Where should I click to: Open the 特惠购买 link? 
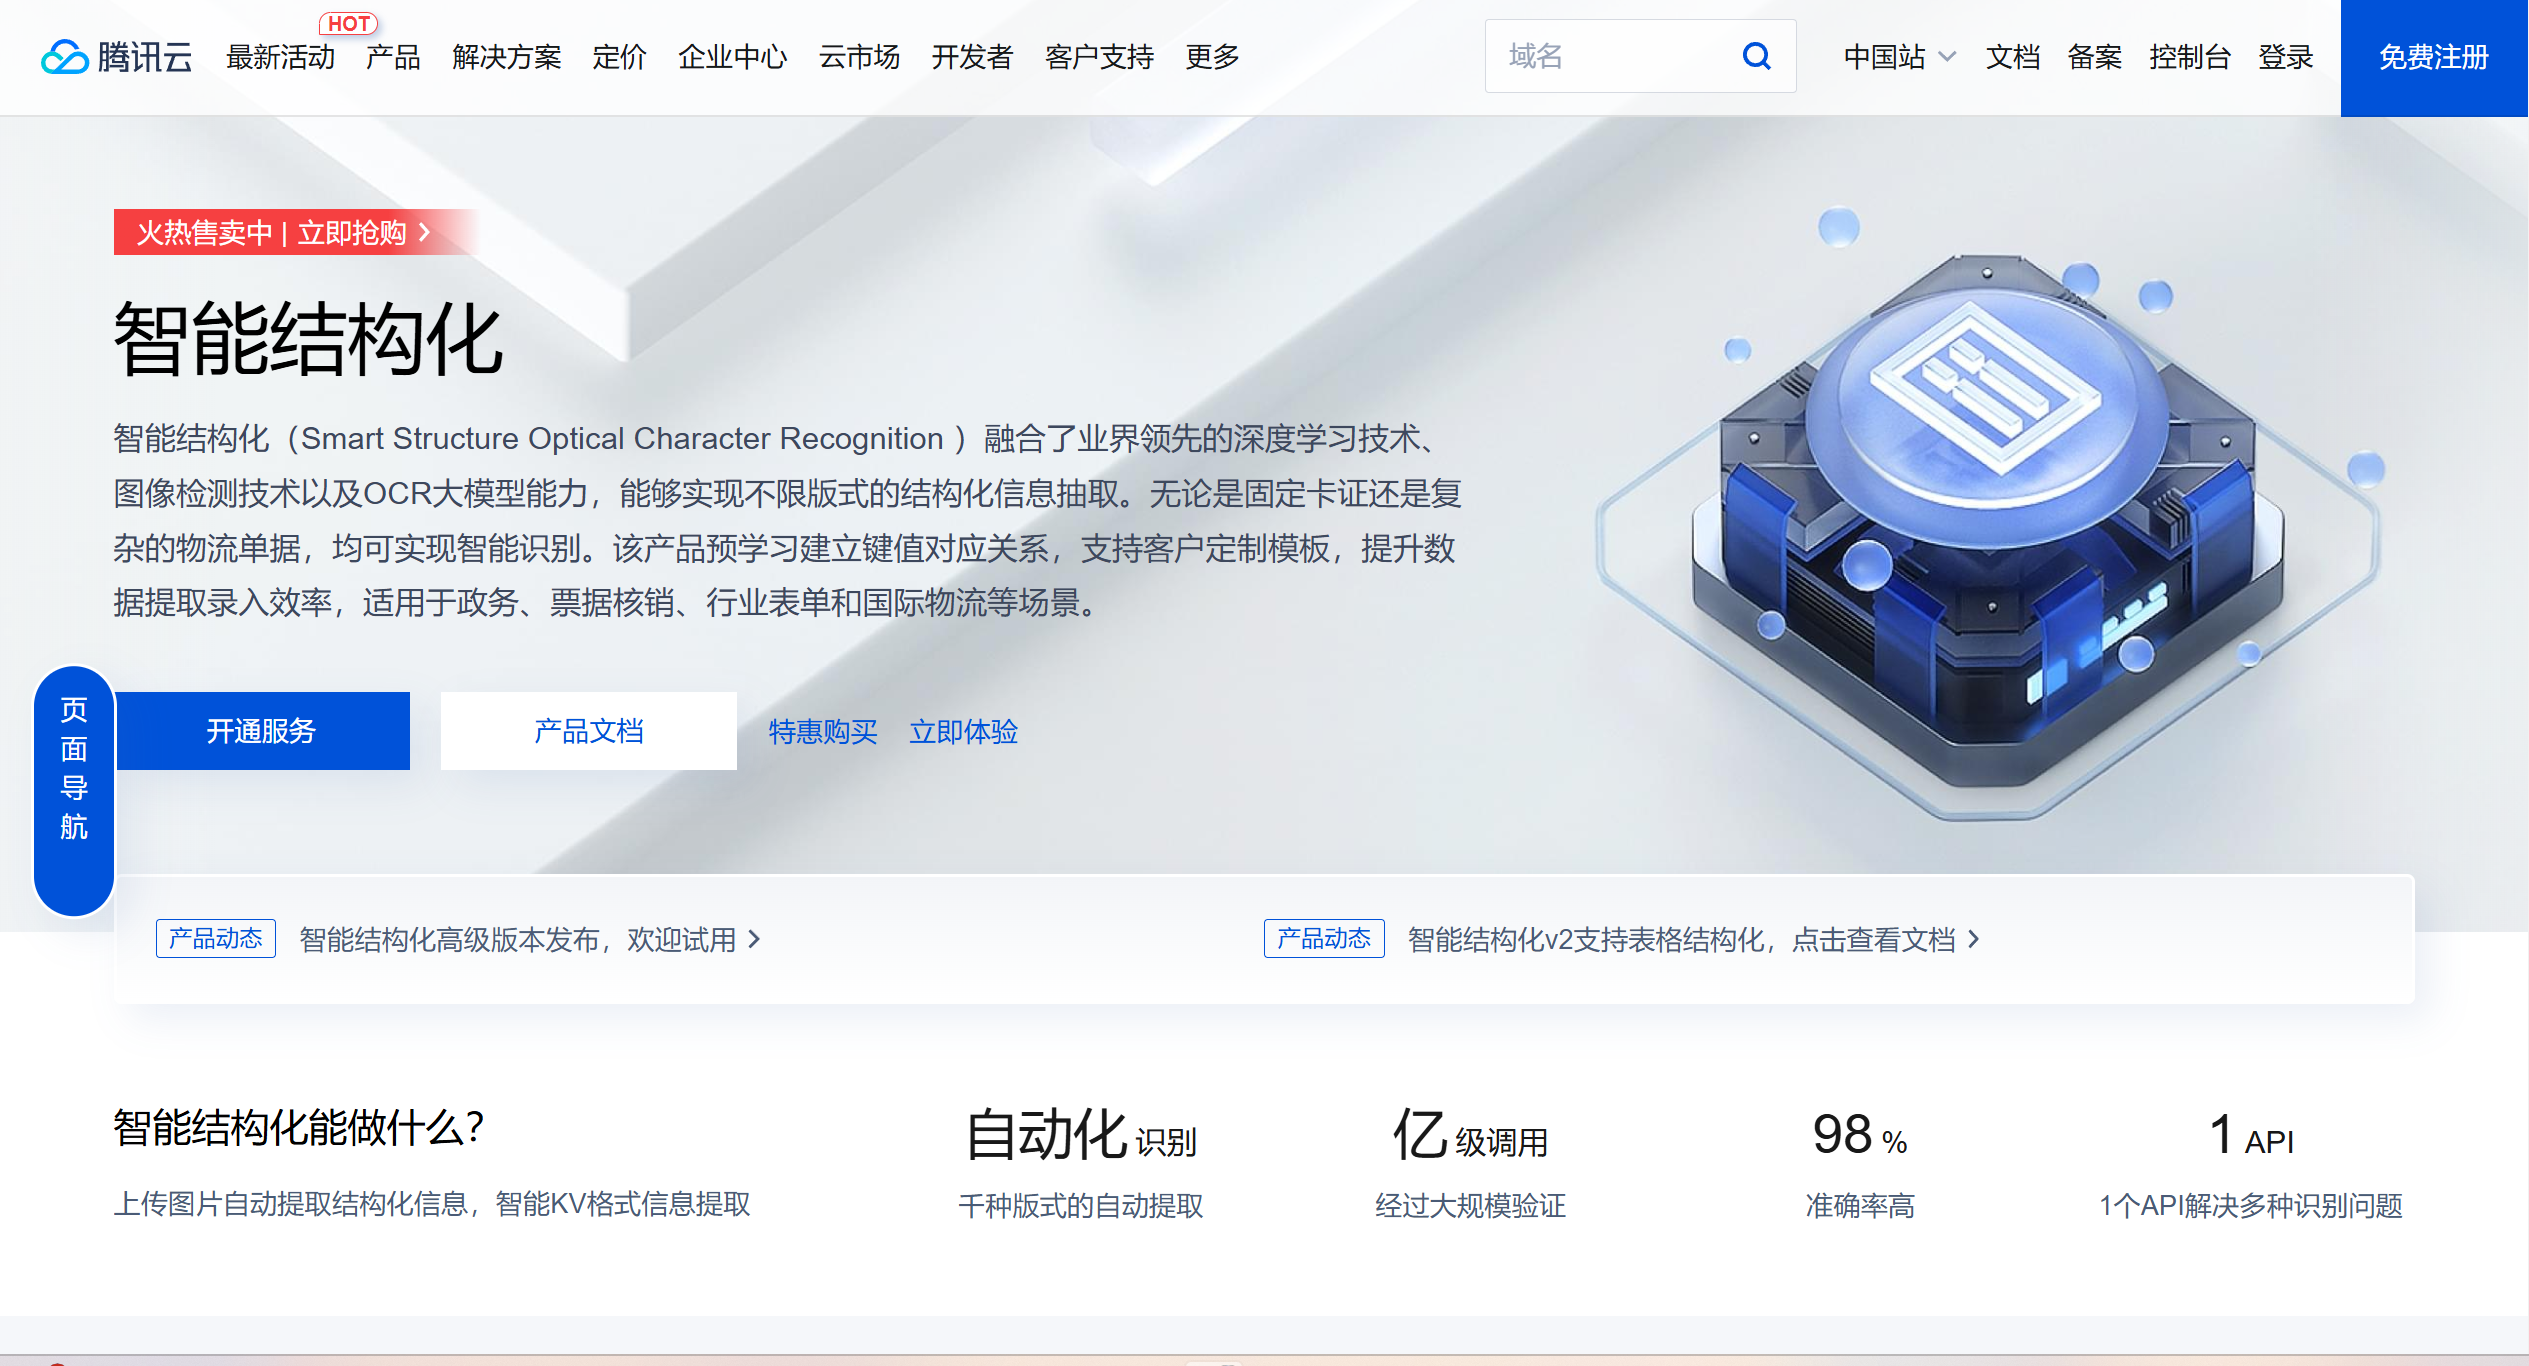tap(822, 732)
